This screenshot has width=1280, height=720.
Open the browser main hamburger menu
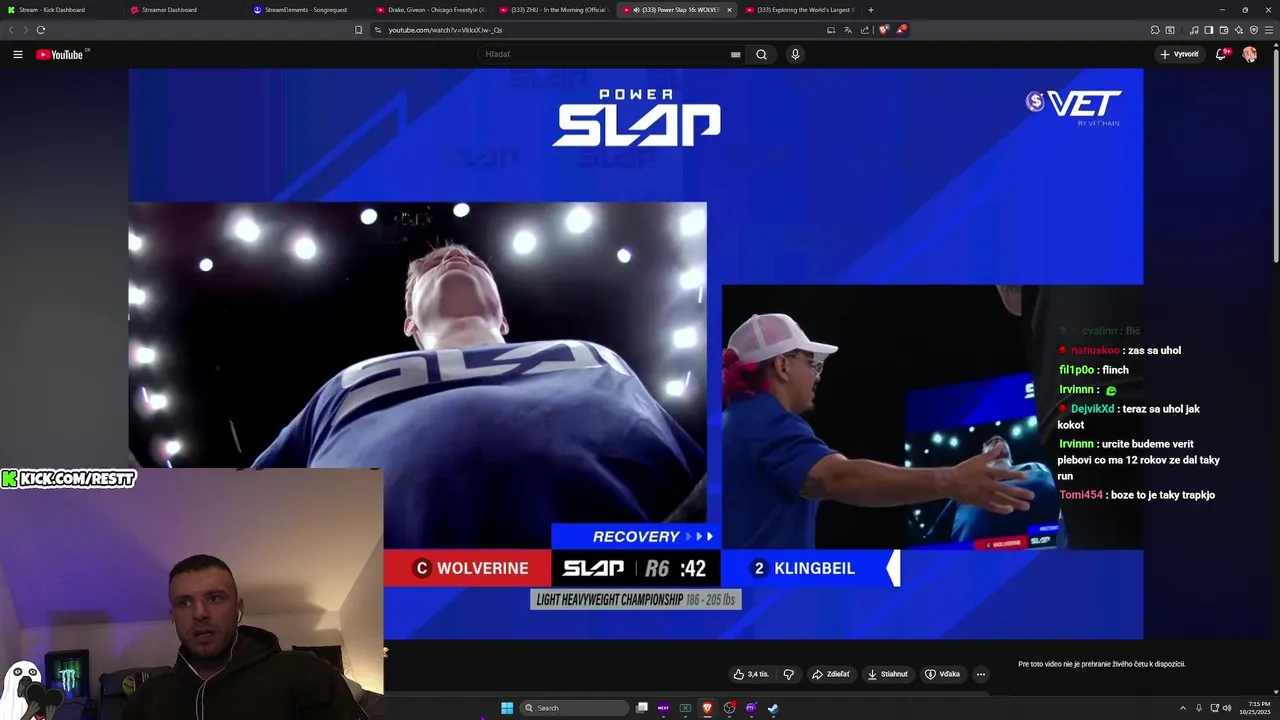pos(1269,30)
